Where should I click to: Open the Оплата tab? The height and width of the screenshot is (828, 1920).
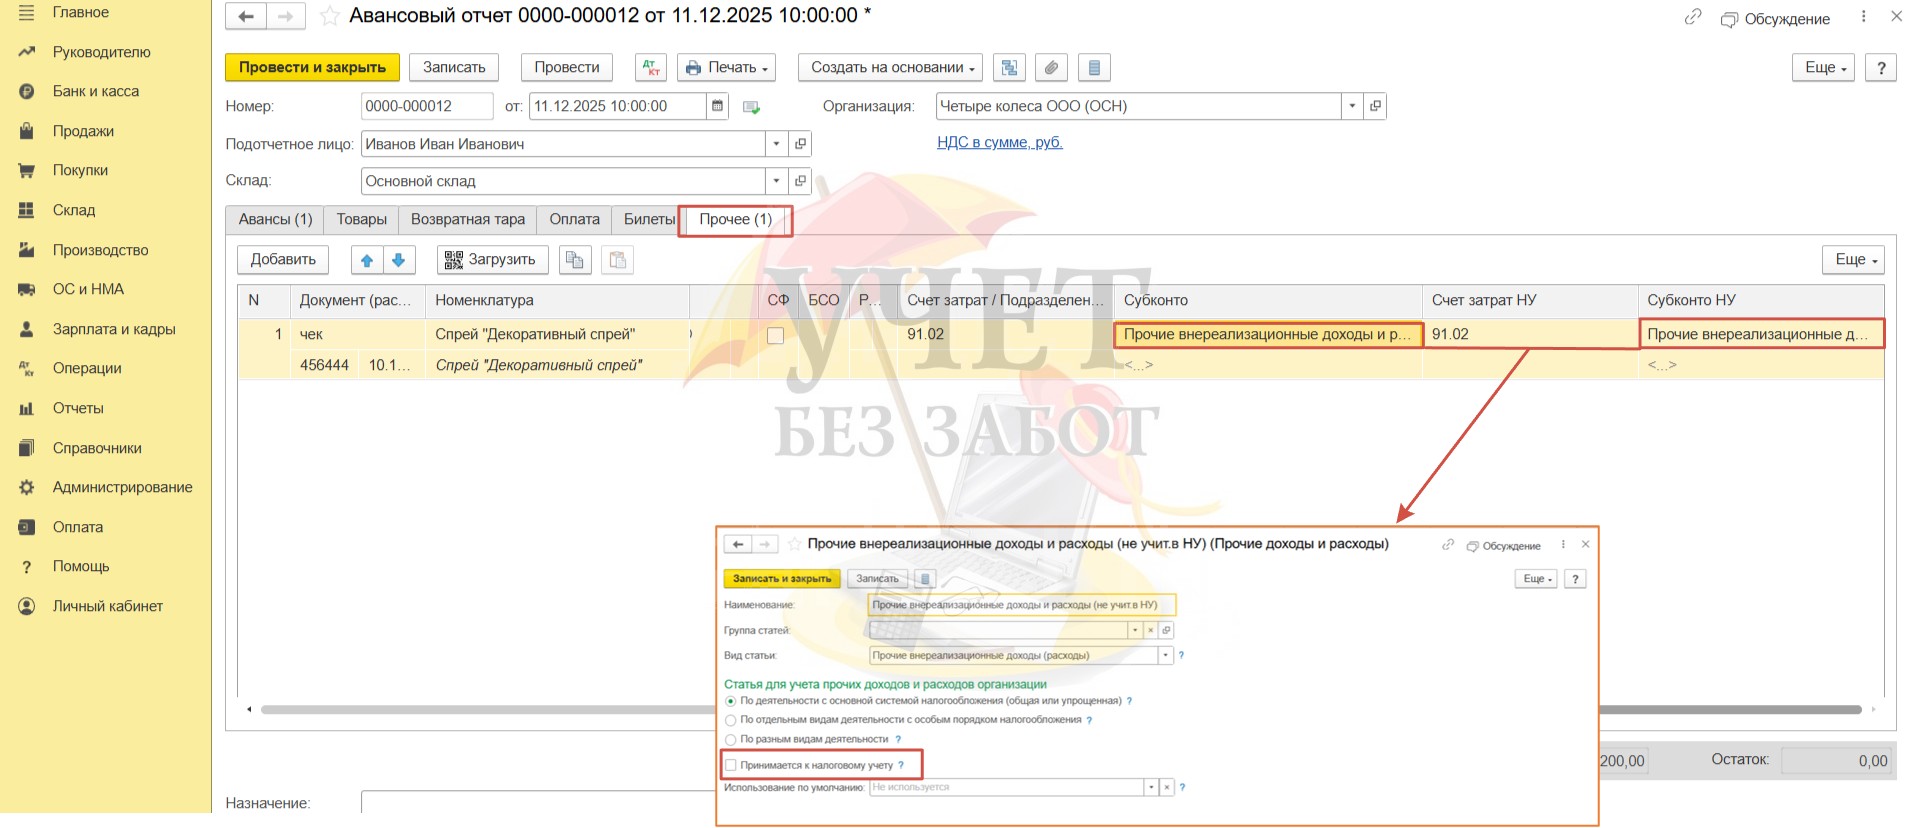click(x=575, y=220)
